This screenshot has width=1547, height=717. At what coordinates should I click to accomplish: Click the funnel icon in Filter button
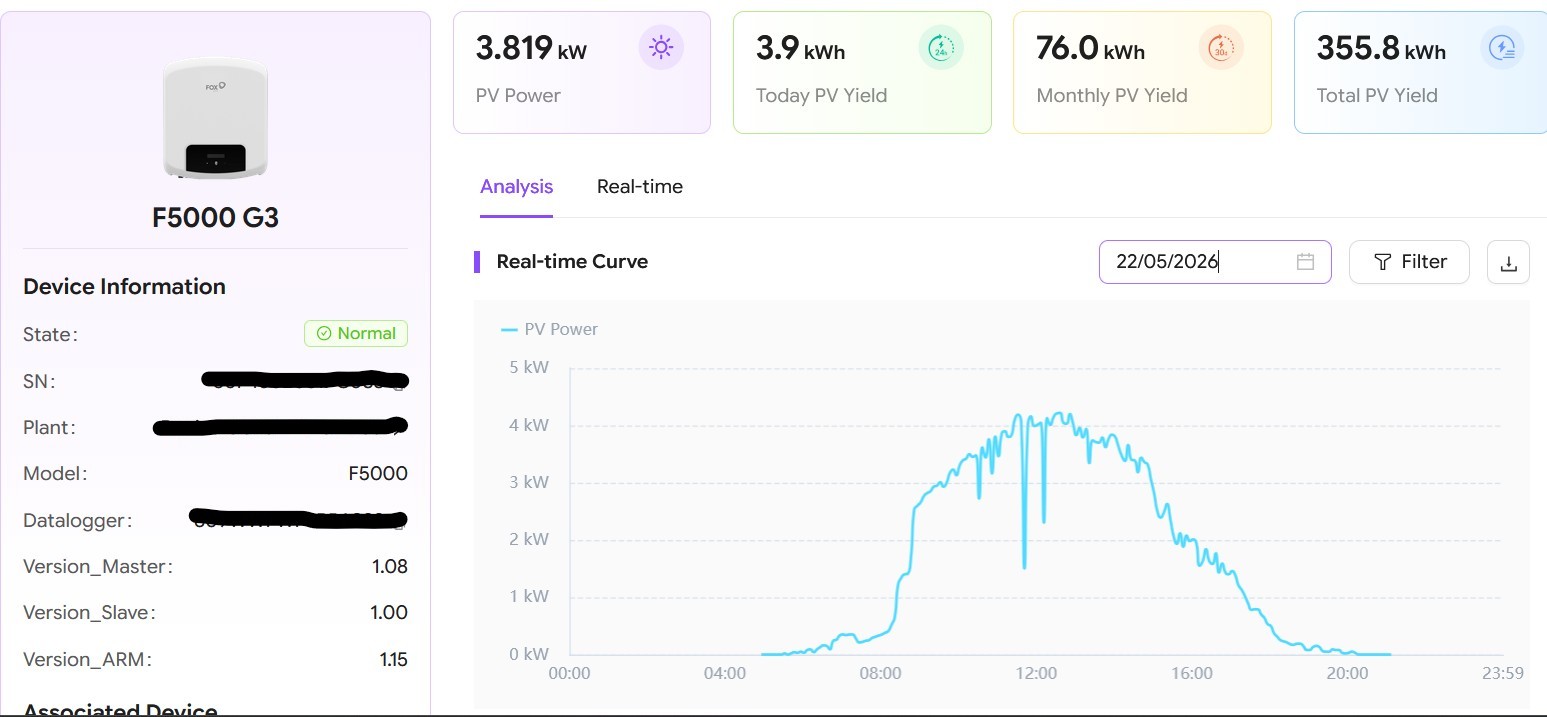point(1382,262)
